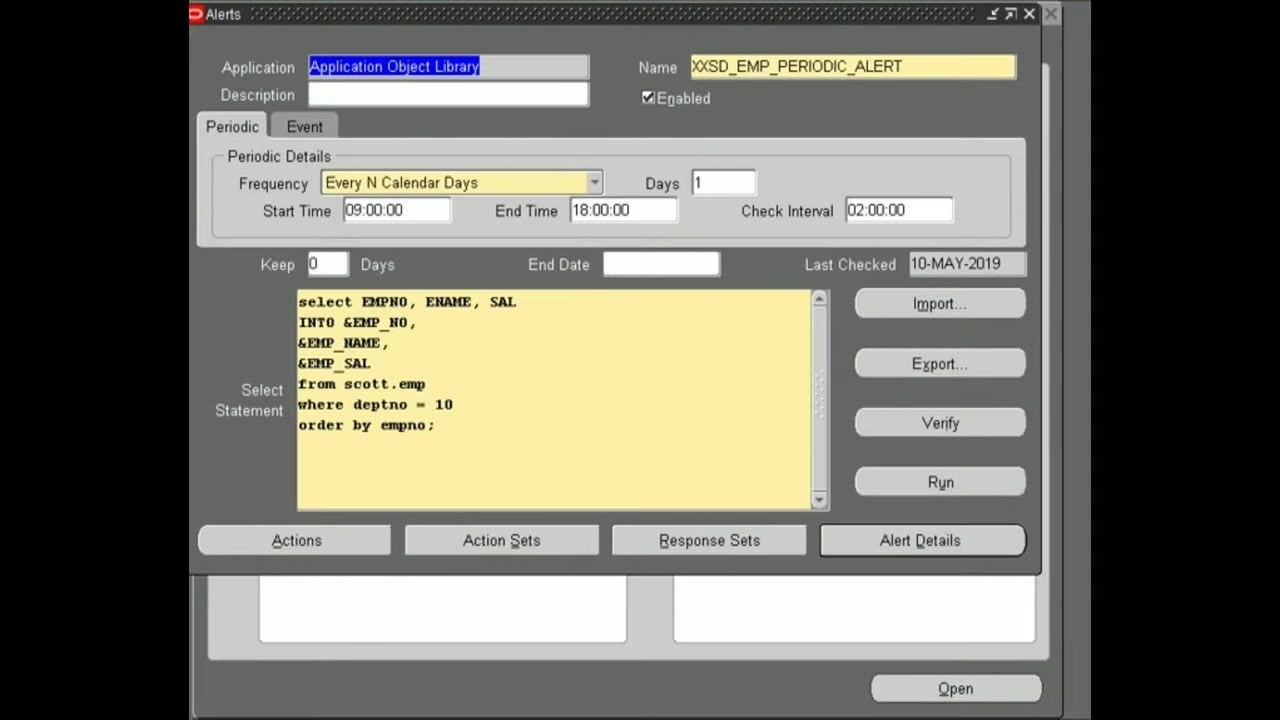Click the End Date field

(661, 264)
